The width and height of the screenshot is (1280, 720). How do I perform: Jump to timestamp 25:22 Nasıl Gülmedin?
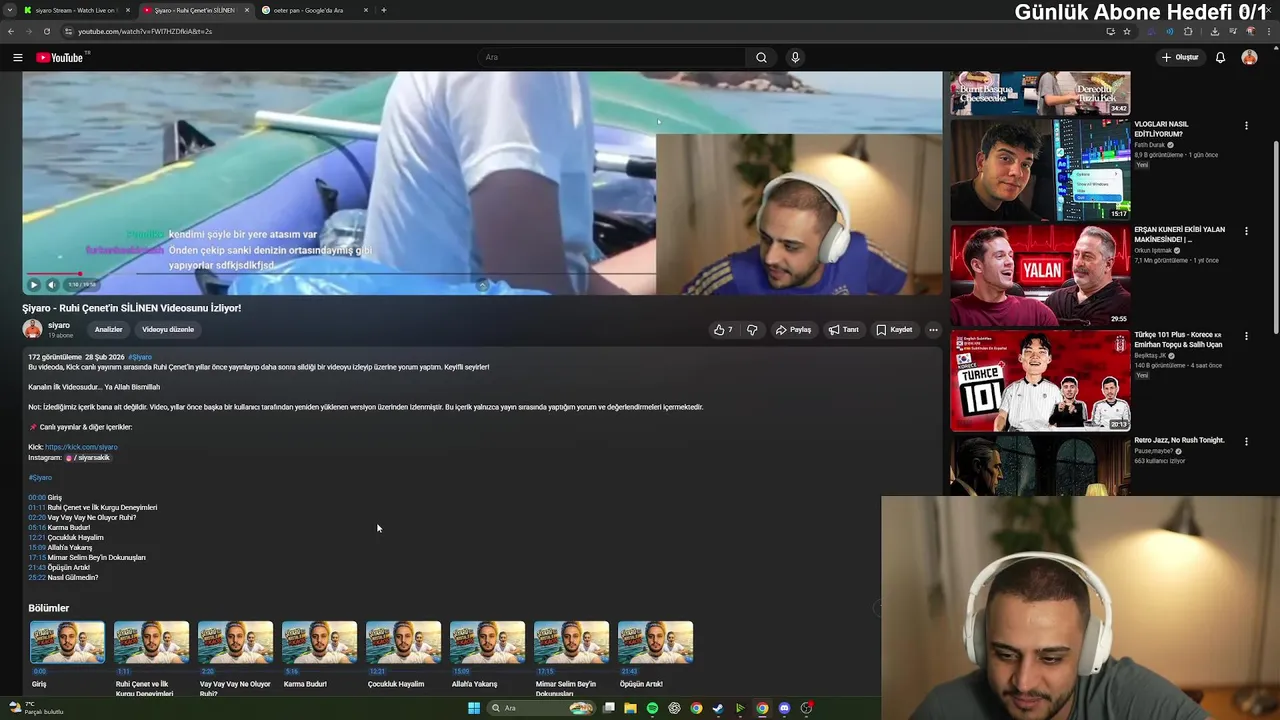pos(37,577)
